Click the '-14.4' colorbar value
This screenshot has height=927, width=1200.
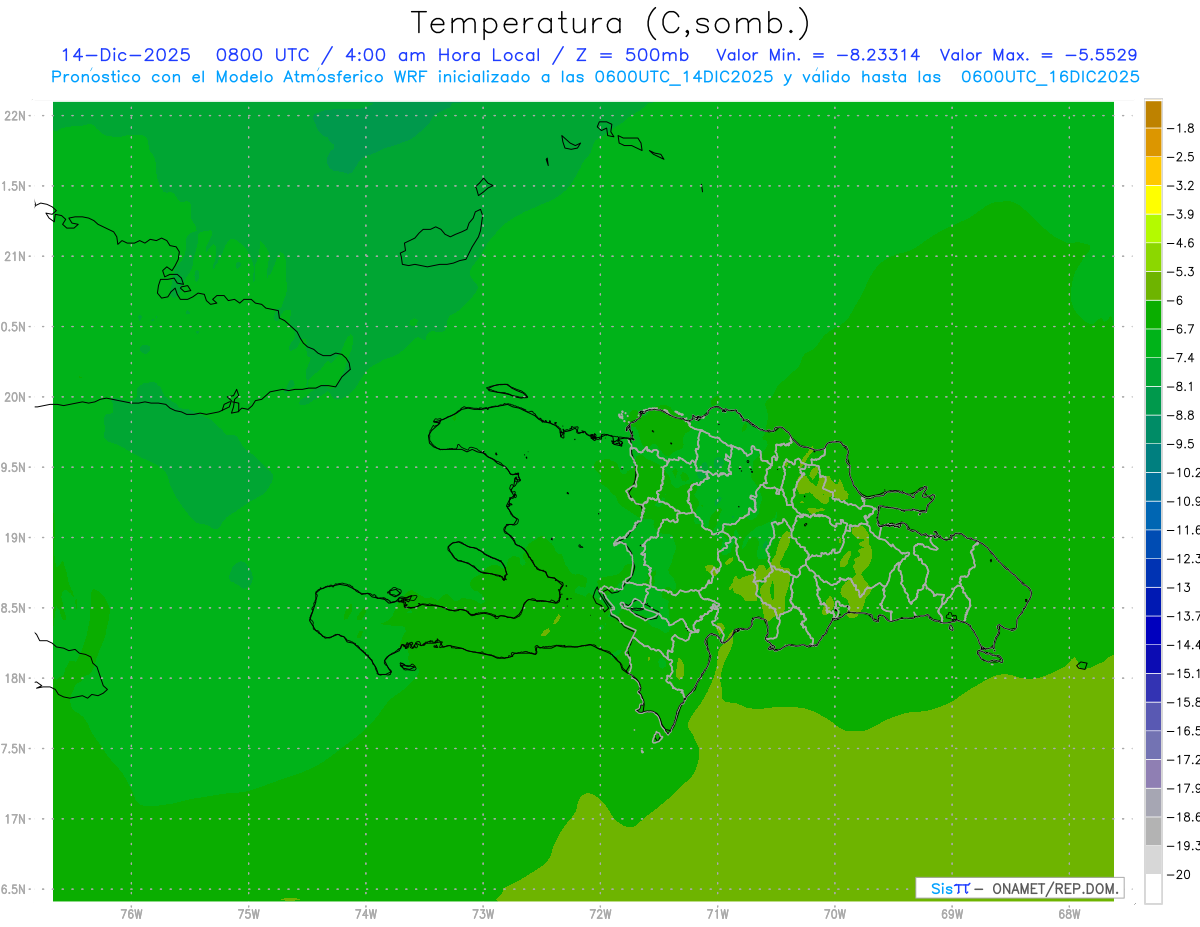pyautogui.click(x=1183, y=645)
